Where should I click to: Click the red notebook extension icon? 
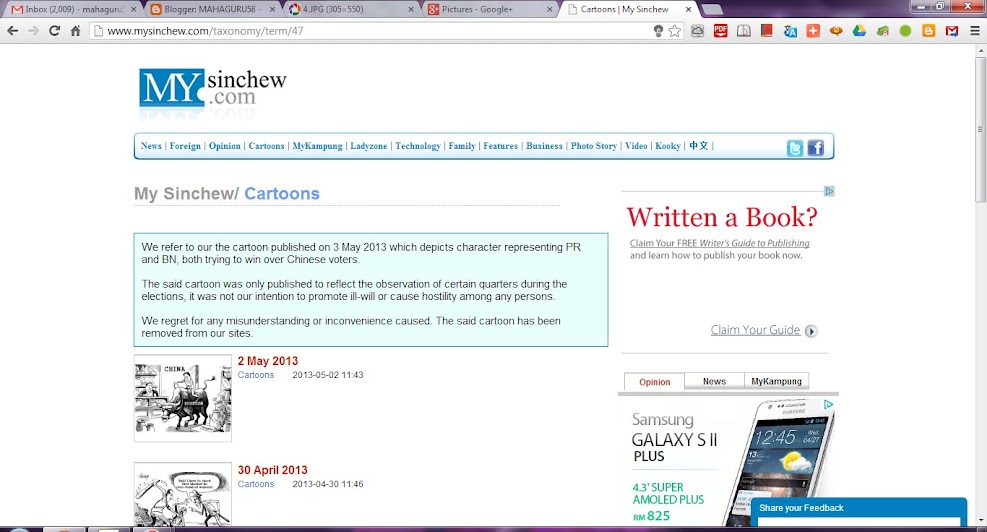click(767, 31)
